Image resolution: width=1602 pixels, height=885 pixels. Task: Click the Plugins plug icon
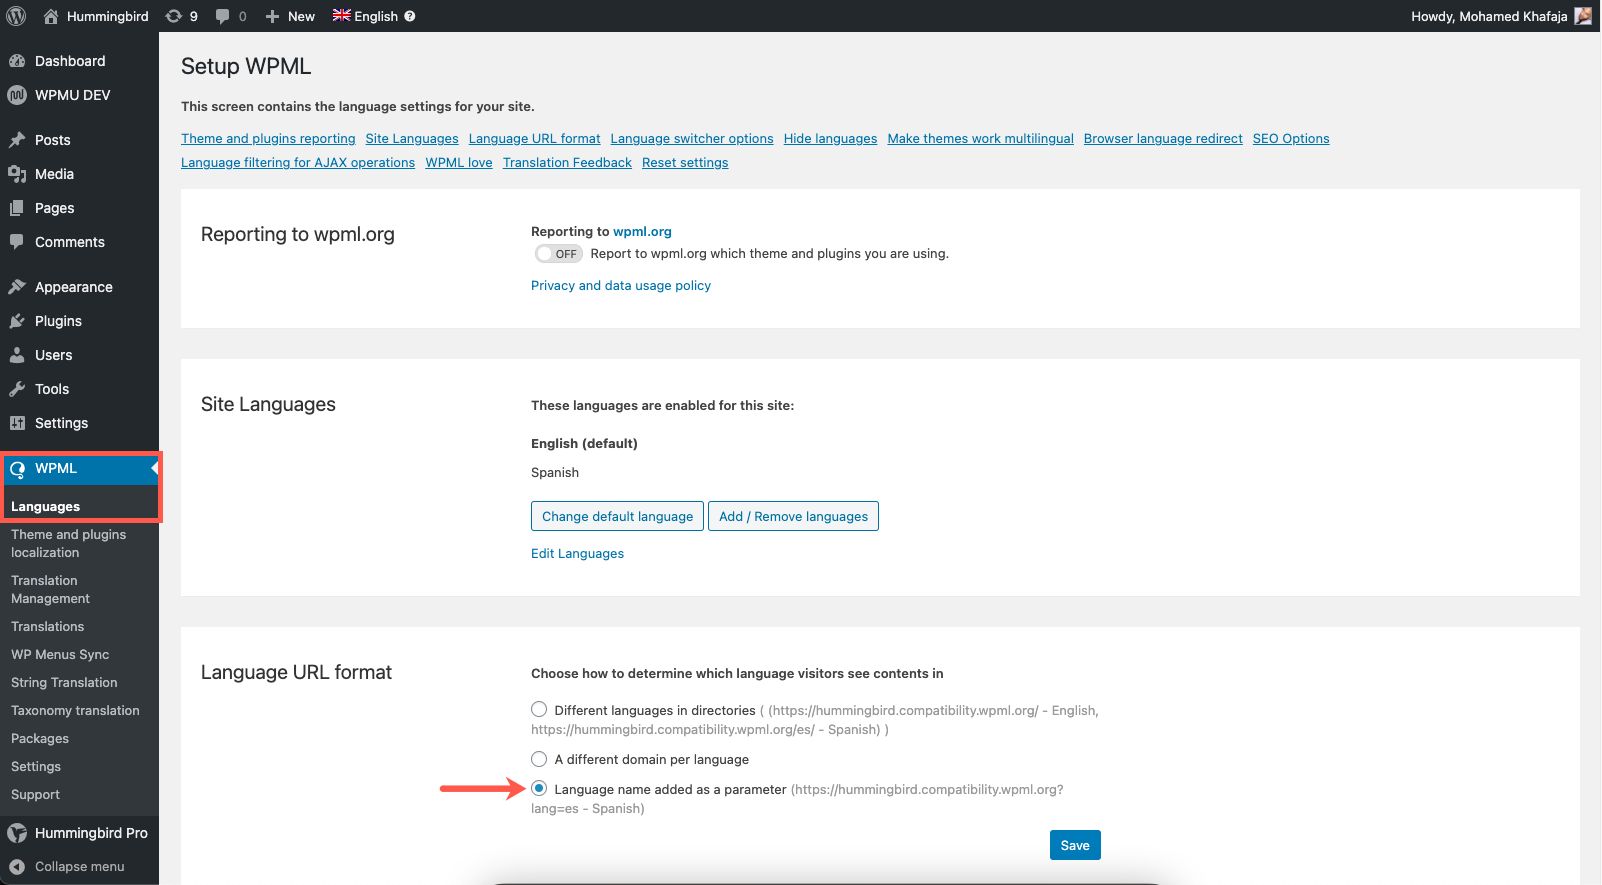click(17, 321)
